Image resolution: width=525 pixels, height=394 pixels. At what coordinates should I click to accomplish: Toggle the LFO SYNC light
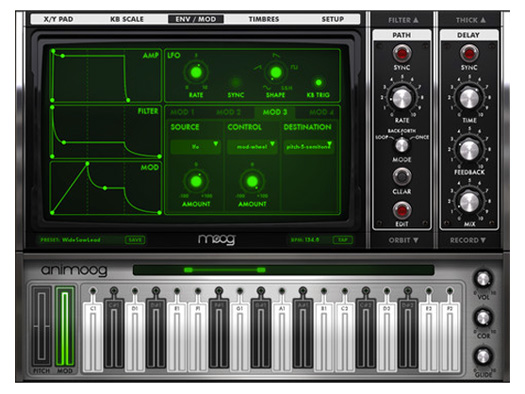[236, 83]
